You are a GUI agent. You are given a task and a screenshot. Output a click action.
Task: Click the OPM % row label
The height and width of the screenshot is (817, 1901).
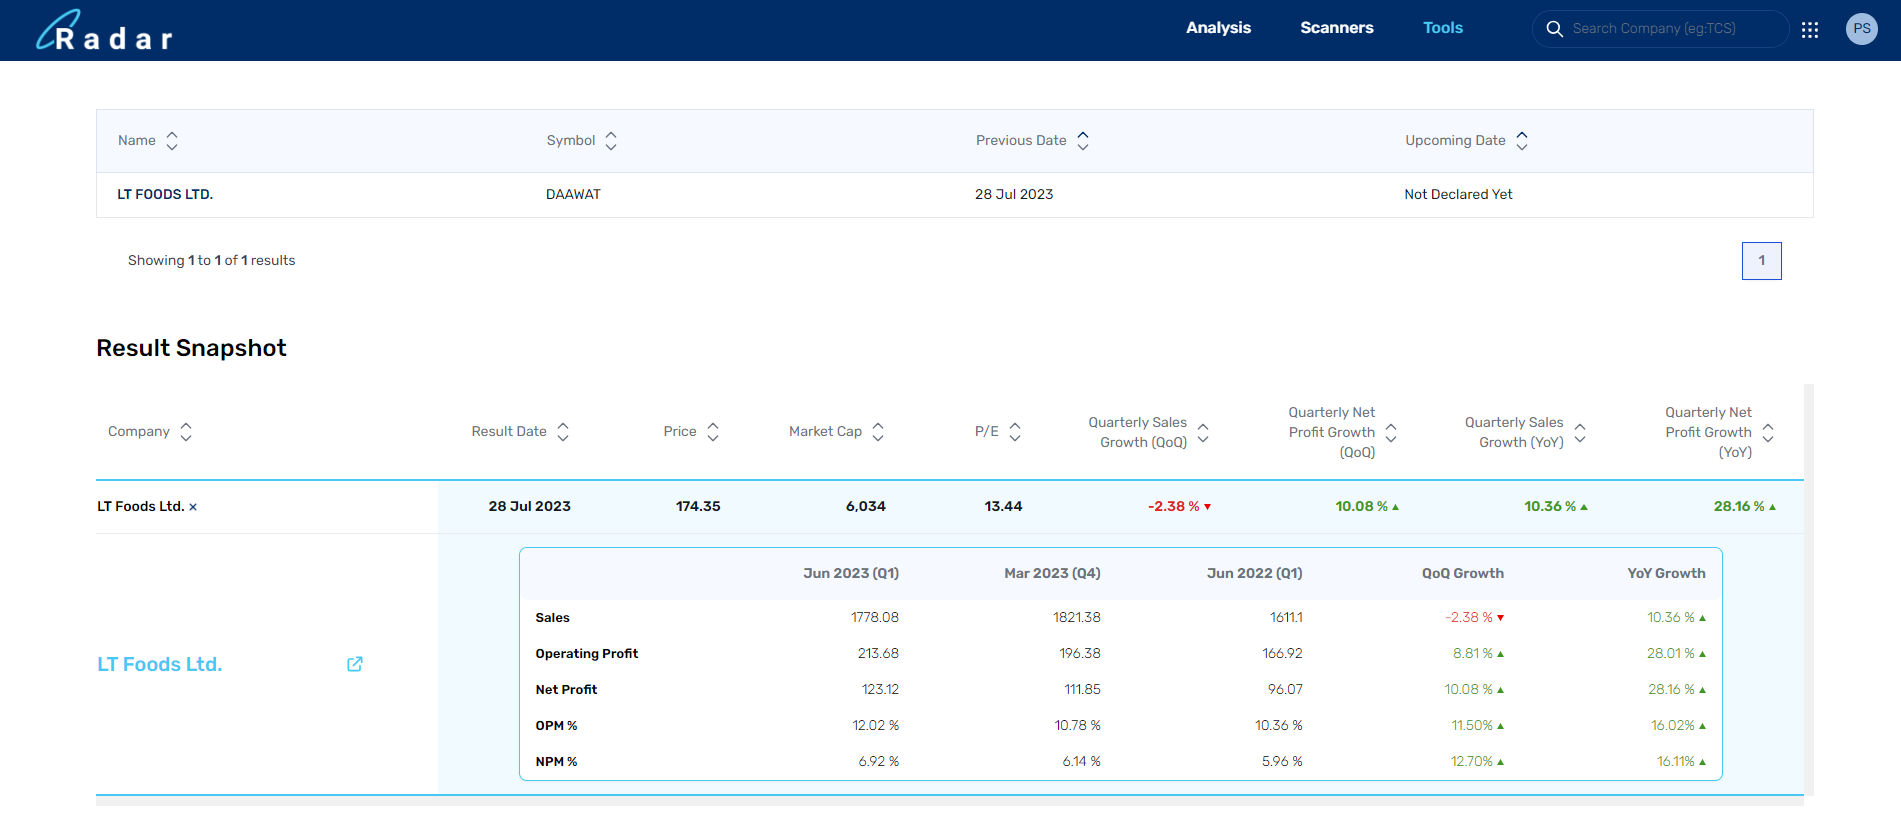556,726
